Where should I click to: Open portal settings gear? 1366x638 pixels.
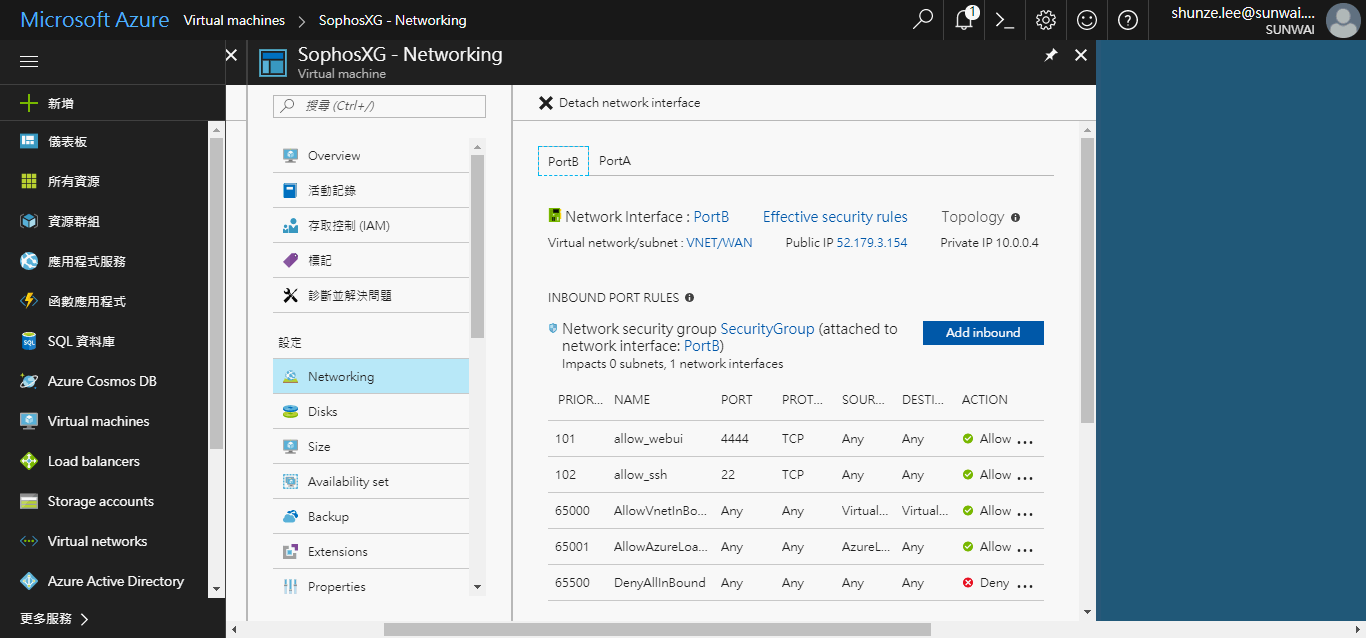(x=1046, y=20)
